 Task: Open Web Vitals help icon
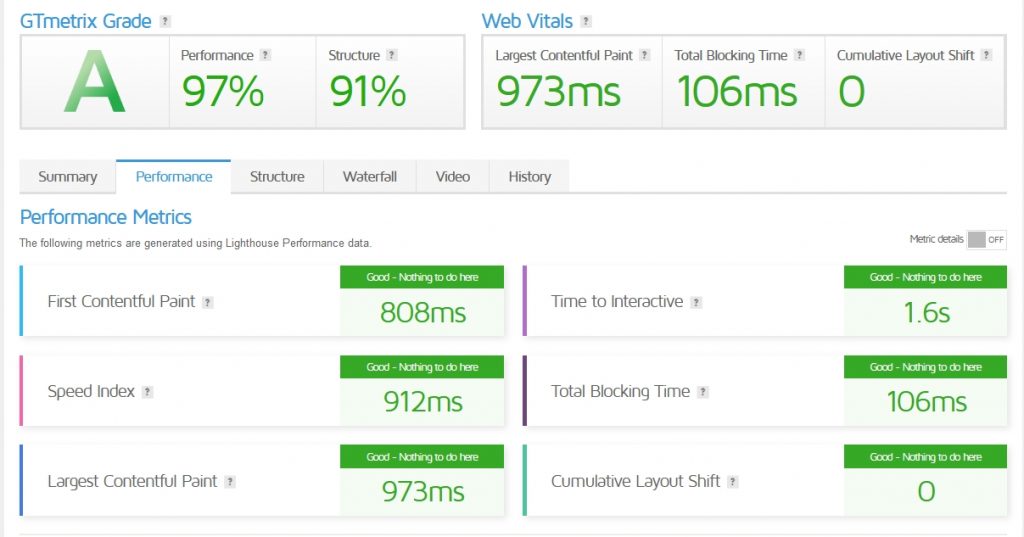click(586, 22)
